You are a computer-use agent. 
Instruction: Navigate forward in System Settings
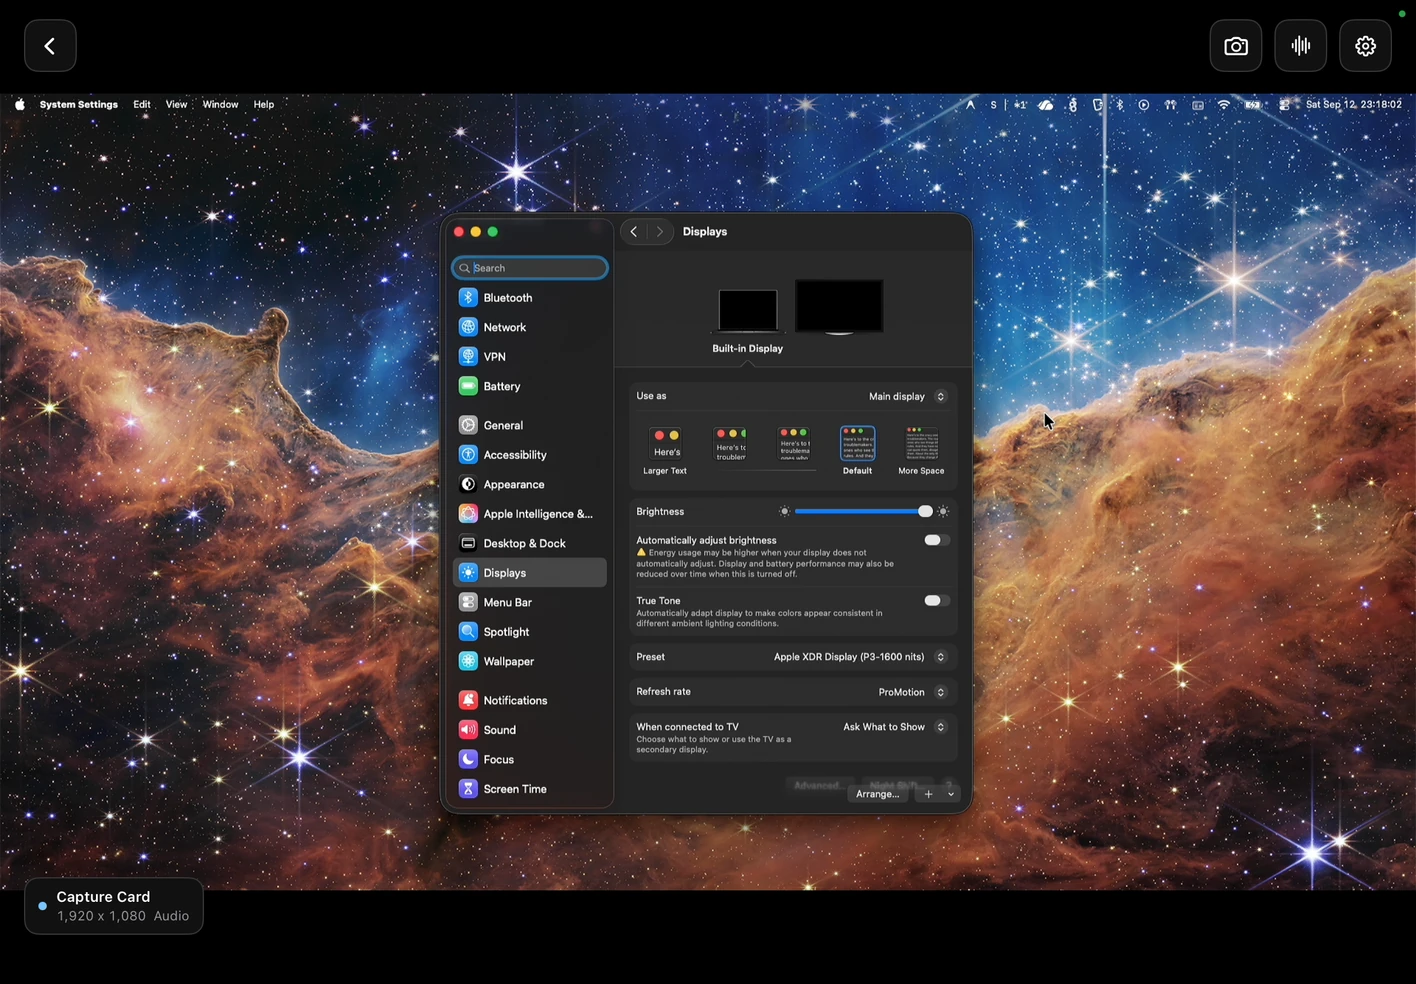(x=659, y=232)
